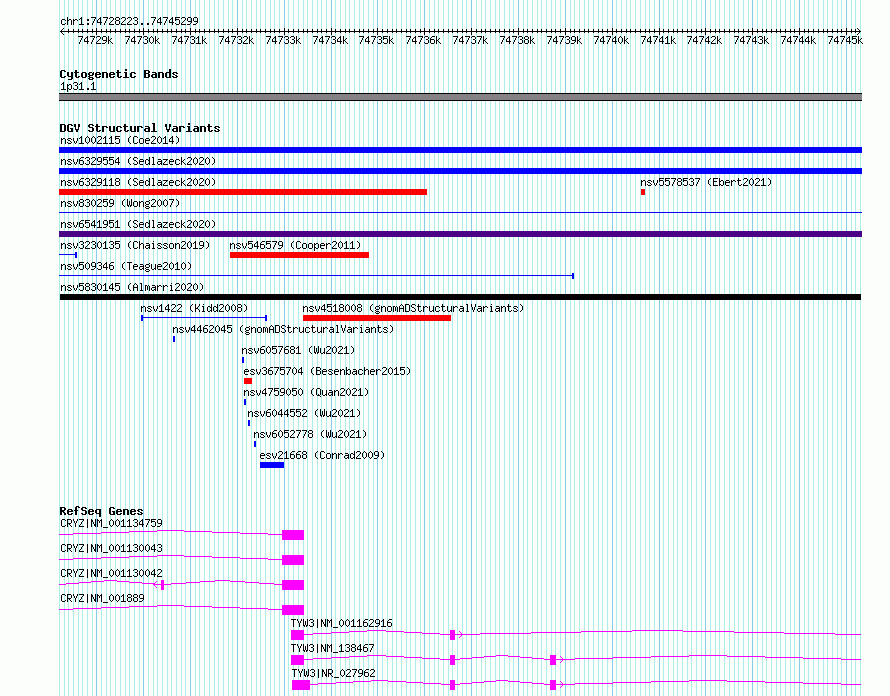Click the black nsv5830145 (Almarri2020) bar

pyautogui.click(x=460, y=297)
